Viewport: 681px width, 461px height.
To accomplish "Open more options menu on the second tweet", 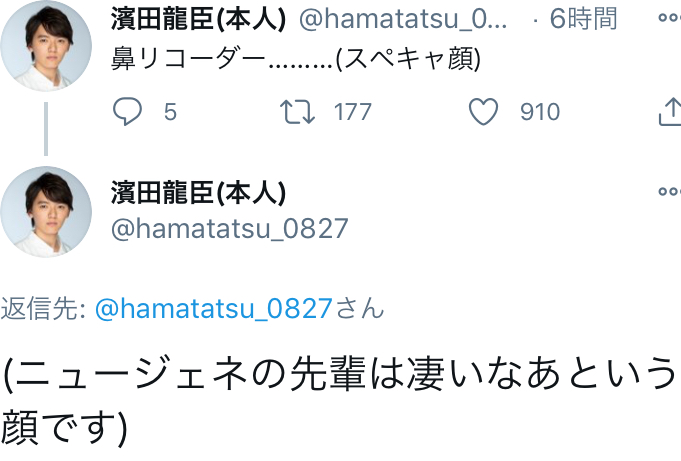I will coord(667,190).
